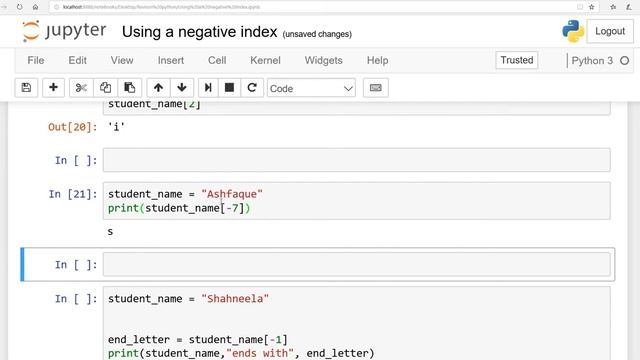Open the cell type Code dropdown
This screenshot has width=640, height=360.
point(311,88)
